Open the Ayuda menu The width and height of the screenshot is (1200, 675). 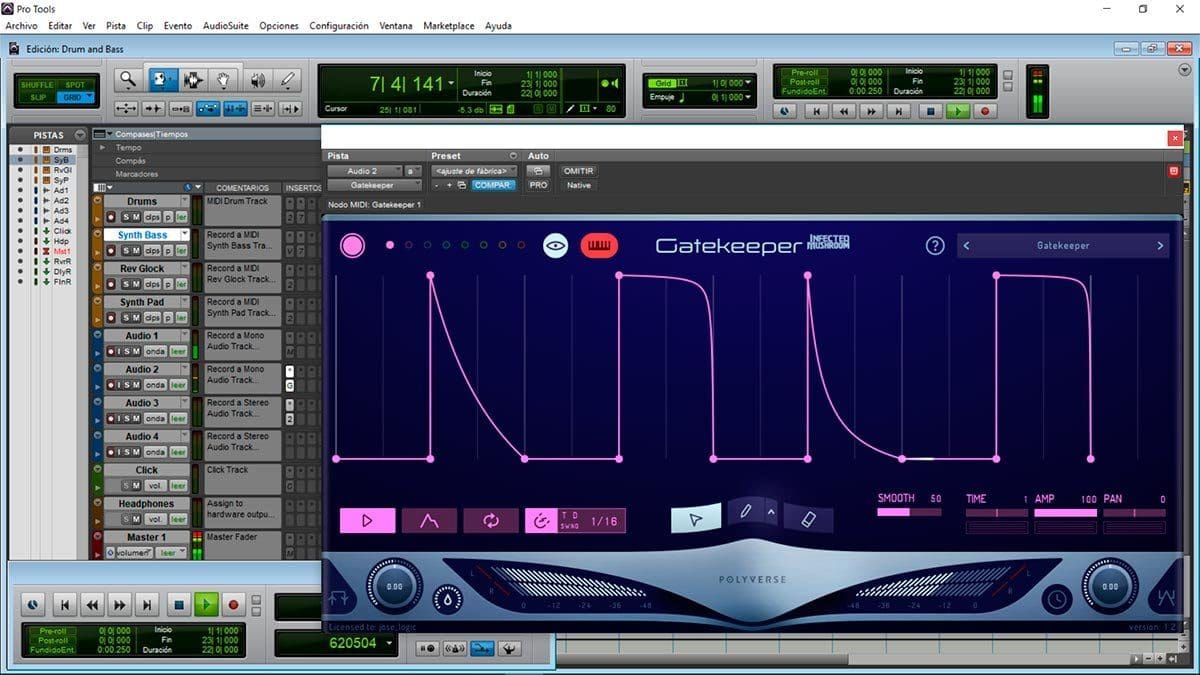(498, 26)
